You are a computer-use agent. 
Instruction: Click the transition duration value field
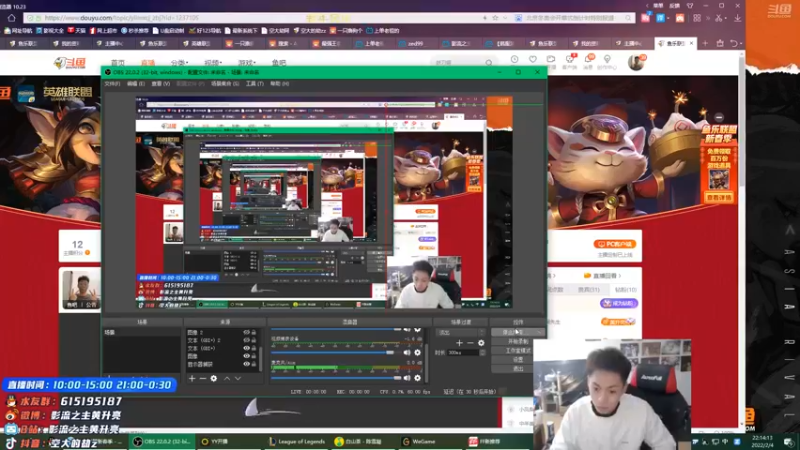pos(463,353)
